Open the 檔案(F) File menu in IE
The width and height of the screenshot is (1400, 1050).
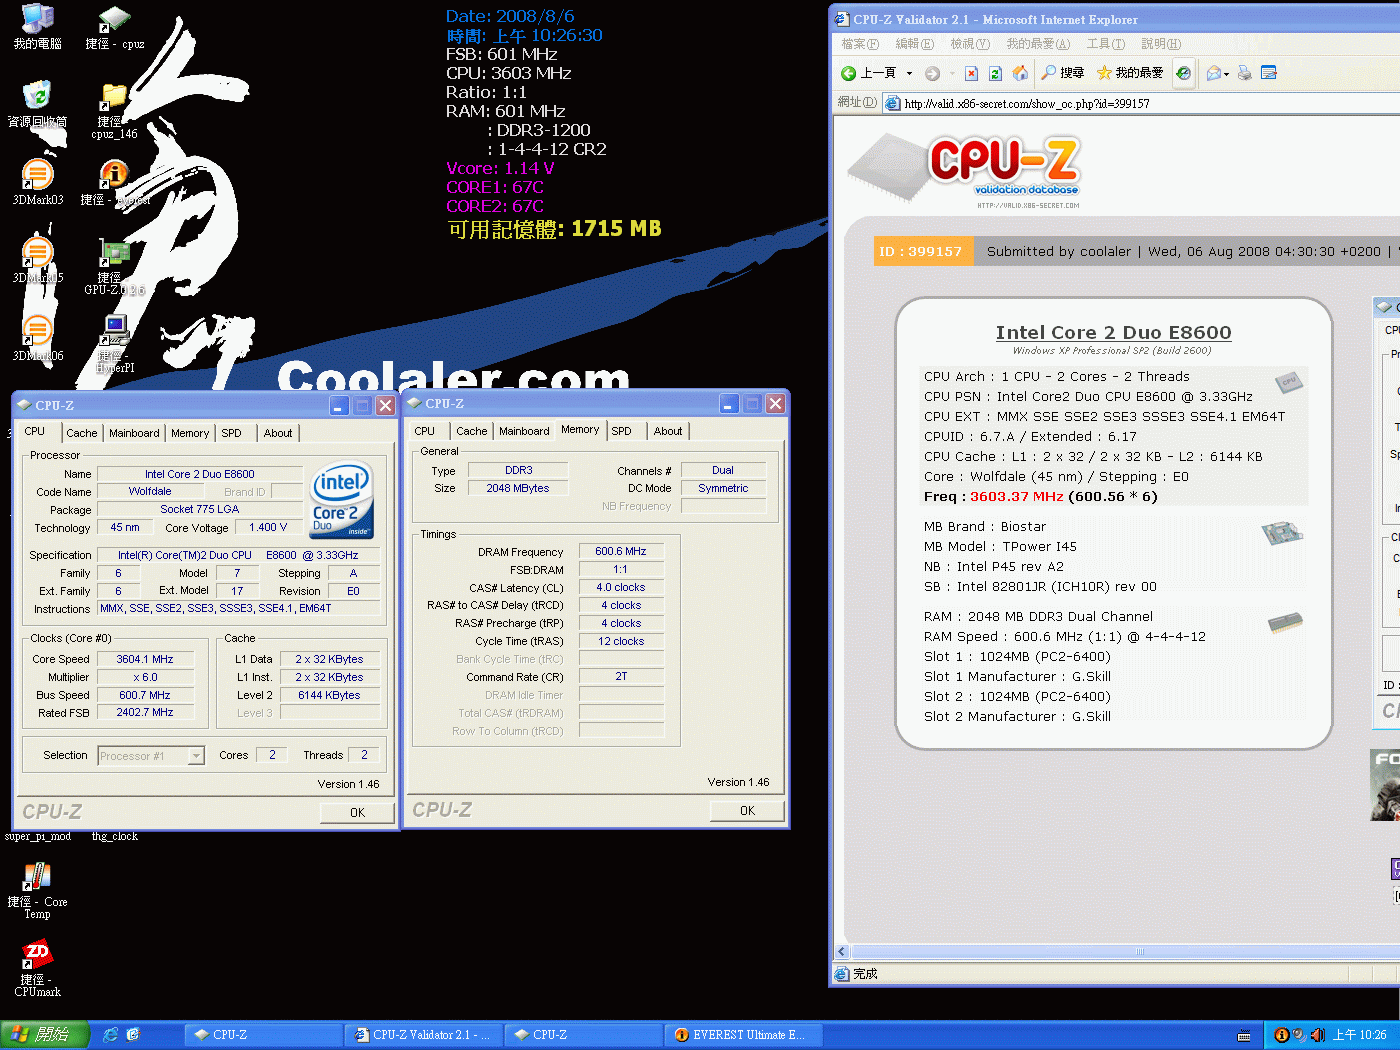860,44
